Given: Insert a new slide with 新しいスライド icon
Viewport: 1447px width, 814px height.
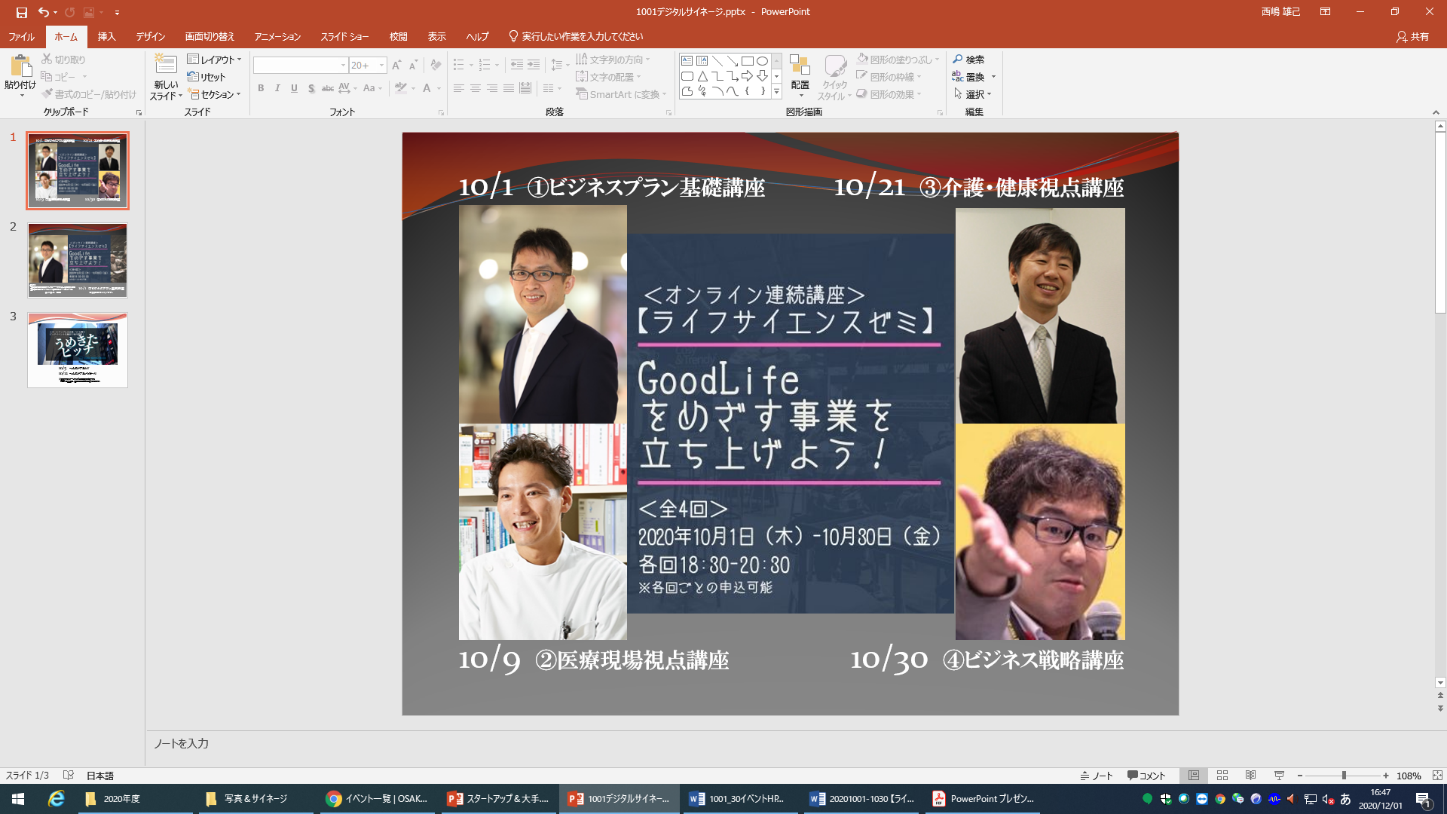Looking at the screenshot, I should point(165,66).
